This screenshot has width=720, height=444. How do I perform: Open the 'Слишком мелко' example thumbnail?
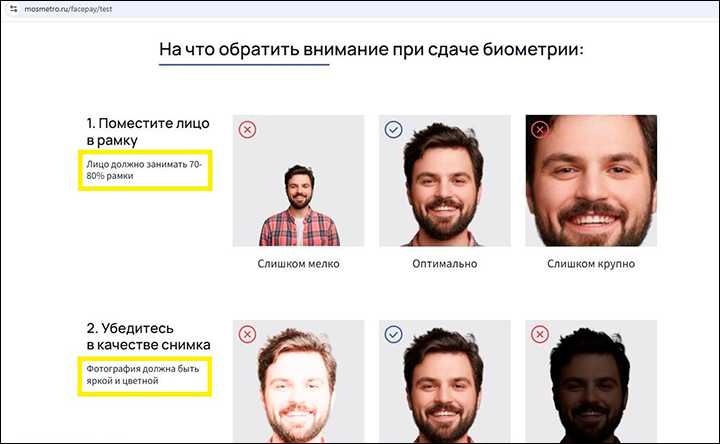click(298, 180)
